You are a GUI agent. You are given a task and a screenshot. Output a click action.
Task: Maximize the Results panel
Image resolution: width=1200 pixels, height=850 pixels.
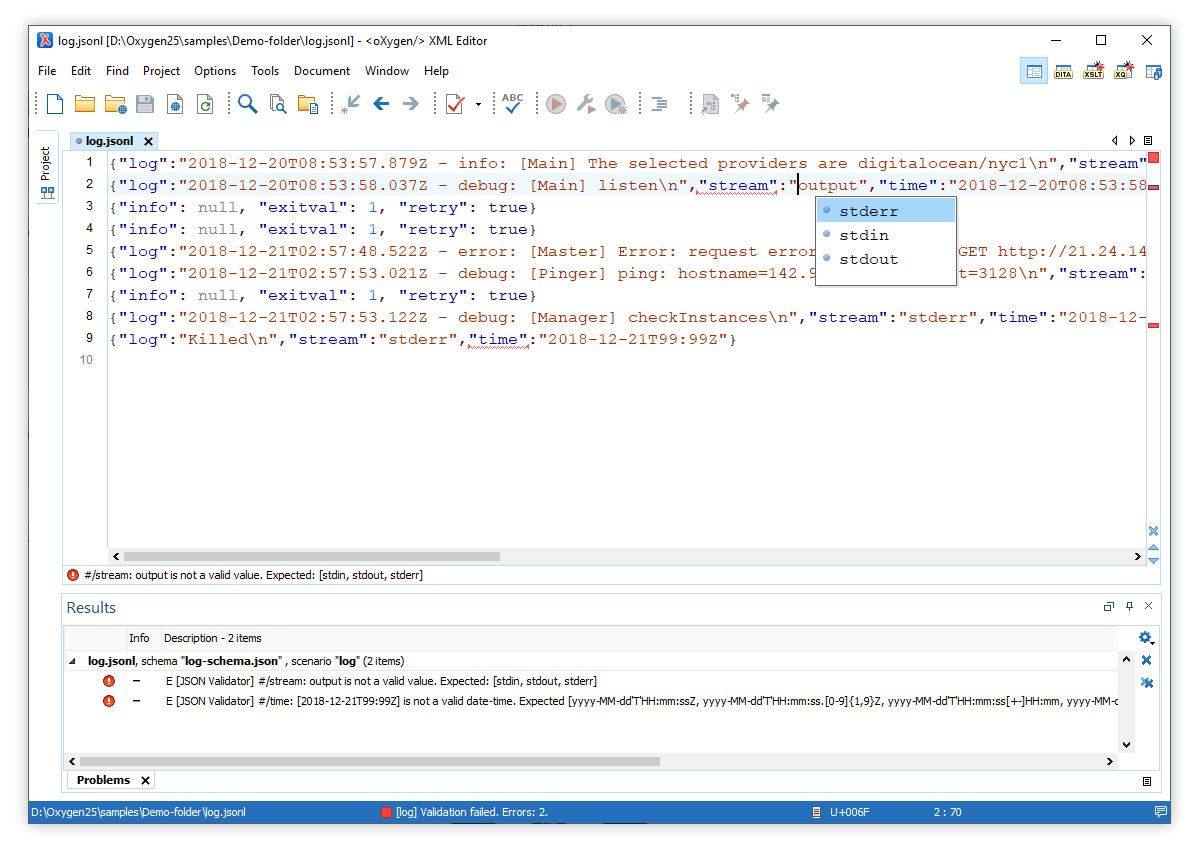point(1108,606)
